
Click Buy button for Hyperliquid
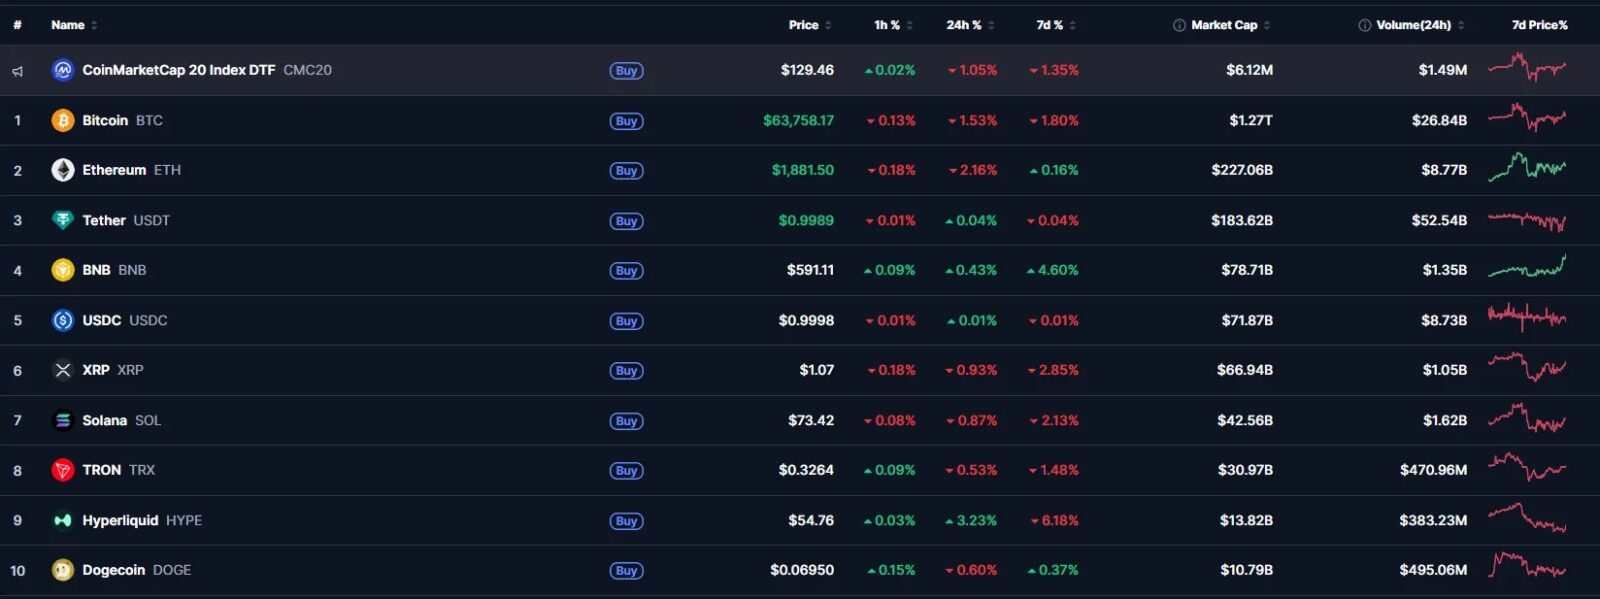pyautogui.click(x=626, y=521)
